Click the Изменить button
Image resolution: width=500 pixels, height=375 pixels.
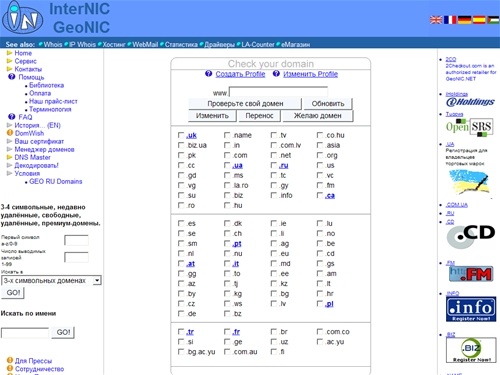coord(212,116)
